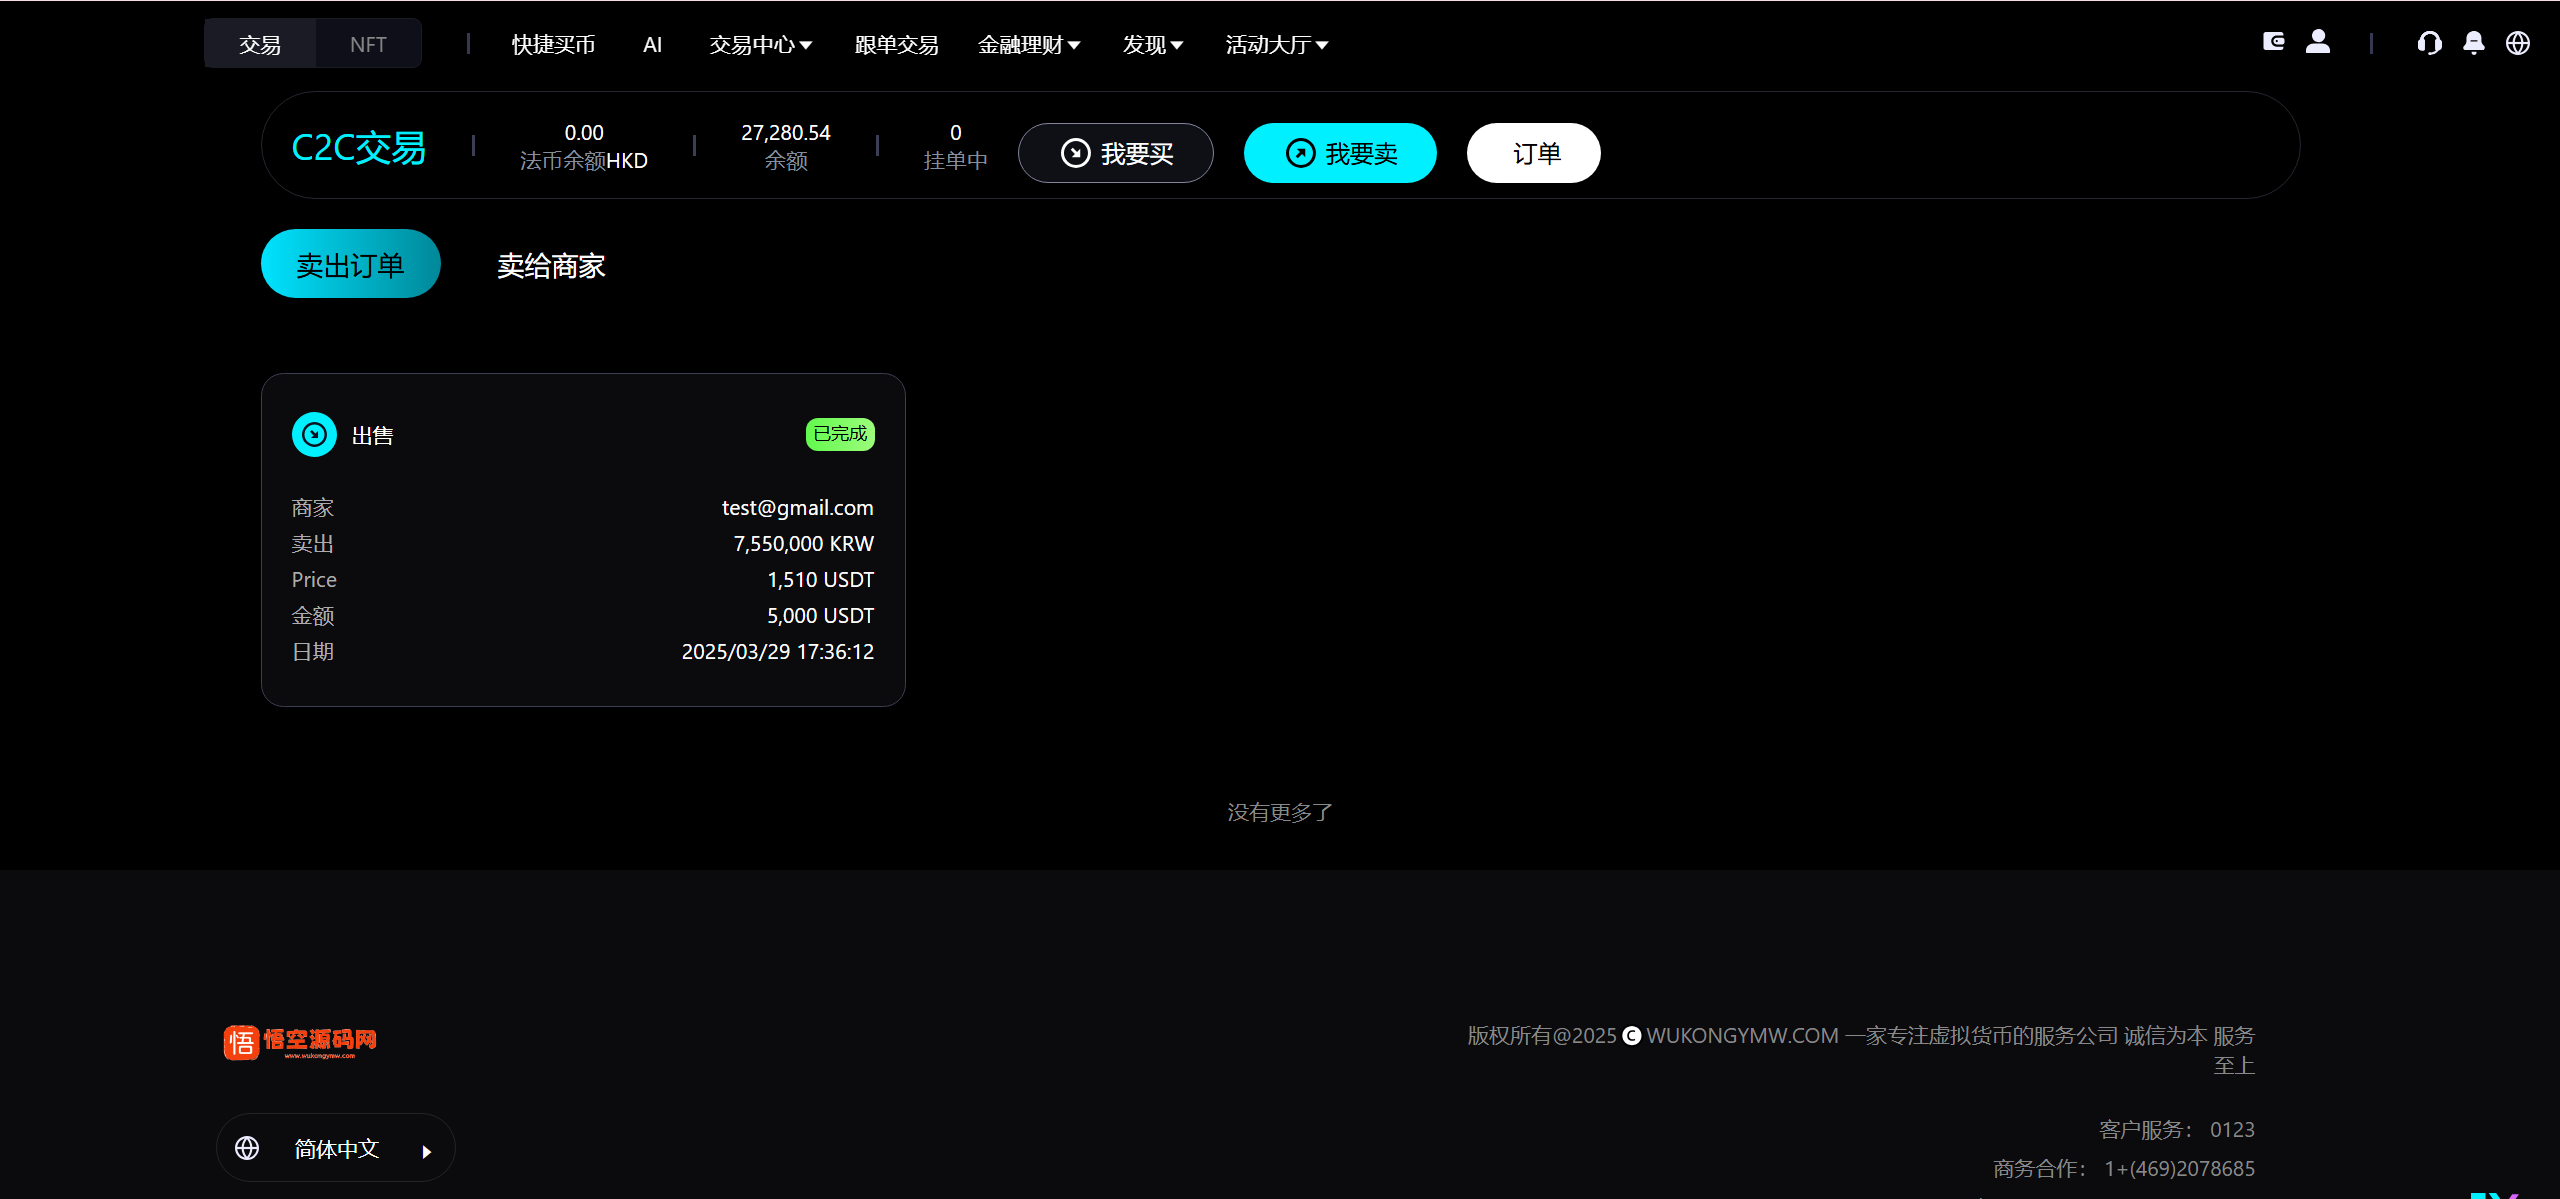
Task: Open the wallet icon in header
Action: 2273,42
